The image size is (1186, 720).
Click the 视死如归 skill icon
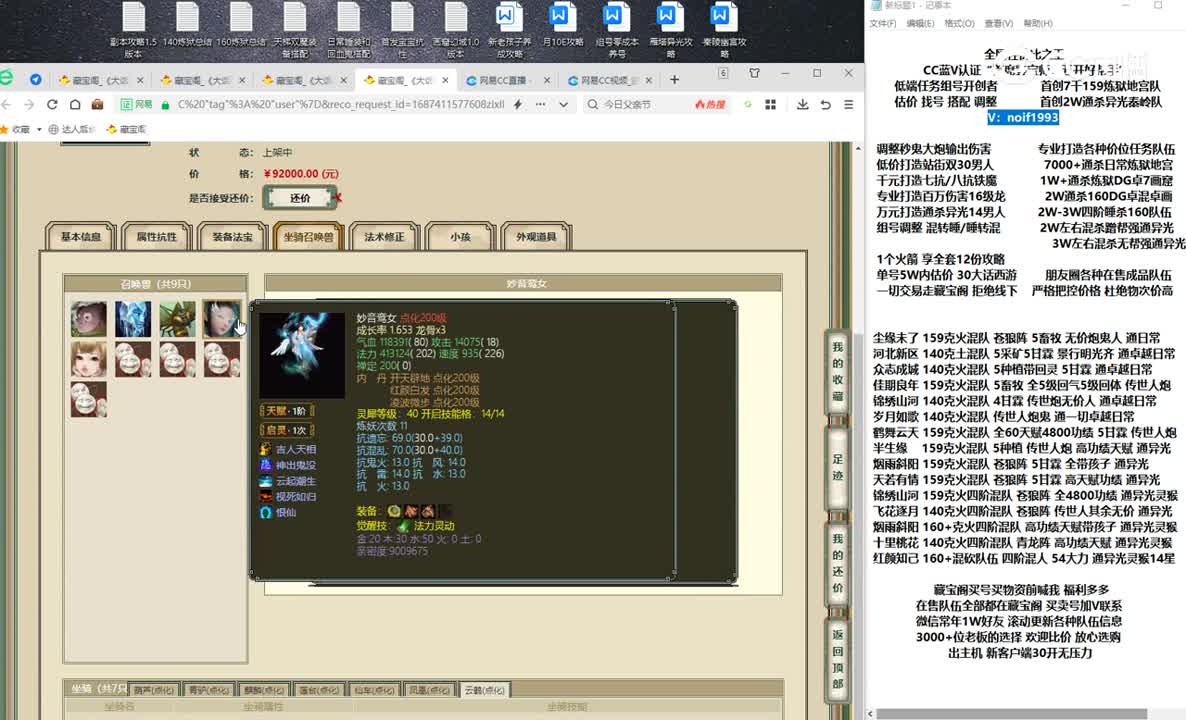(x=265, y=497)
